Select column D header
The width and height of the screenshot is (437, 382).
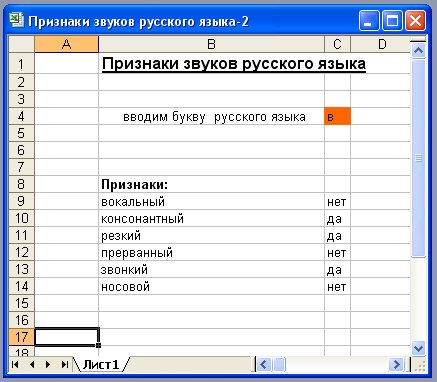click(x=381, y=44)
